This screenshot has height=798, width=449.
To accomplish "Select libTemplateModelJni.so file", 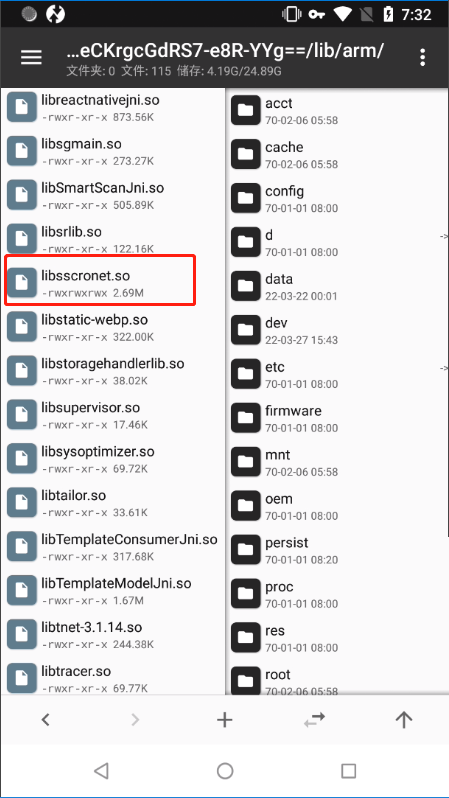I will (113, 591).
